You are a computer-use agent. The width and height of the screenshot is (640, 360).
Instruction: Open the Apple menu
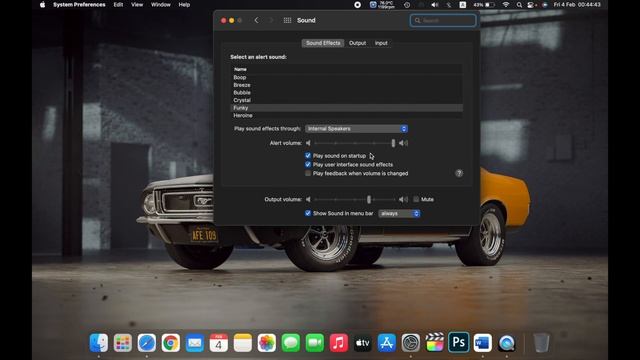[42, 5]
